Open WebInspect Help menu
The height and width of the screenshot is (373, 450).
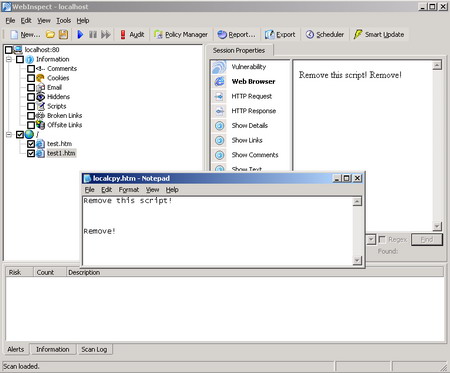83,21
